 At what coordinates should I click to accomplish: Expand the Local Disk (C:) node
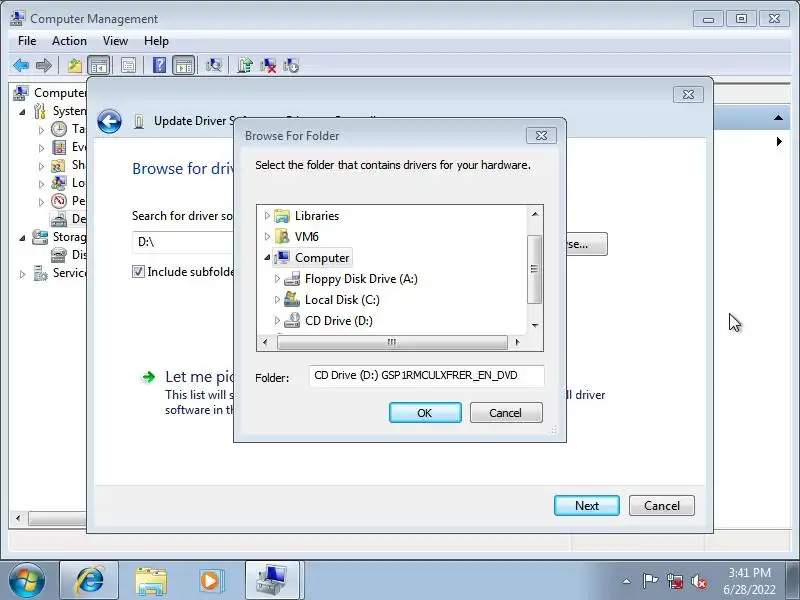click(277, 299)
